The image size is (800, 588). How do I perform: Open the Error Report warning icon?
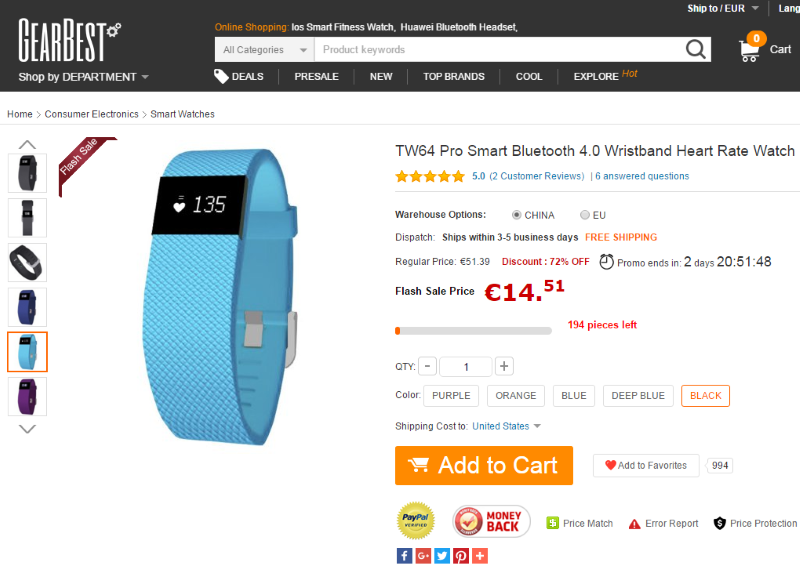(x=634, y=524)
